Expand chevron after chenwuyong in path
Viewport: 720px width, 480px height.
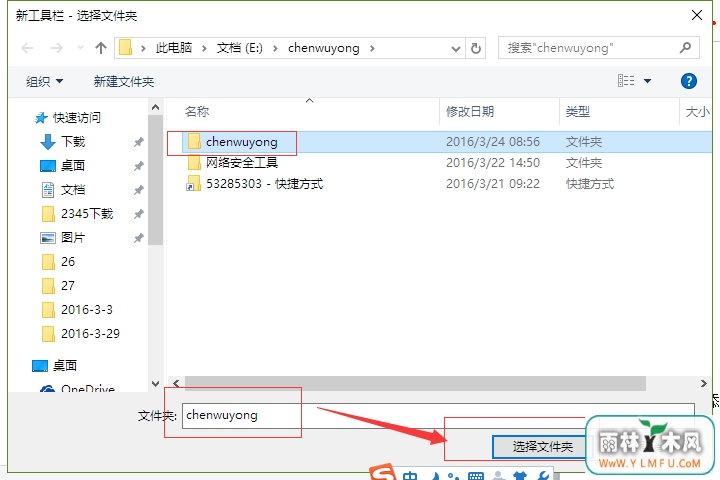pos(372,48)
